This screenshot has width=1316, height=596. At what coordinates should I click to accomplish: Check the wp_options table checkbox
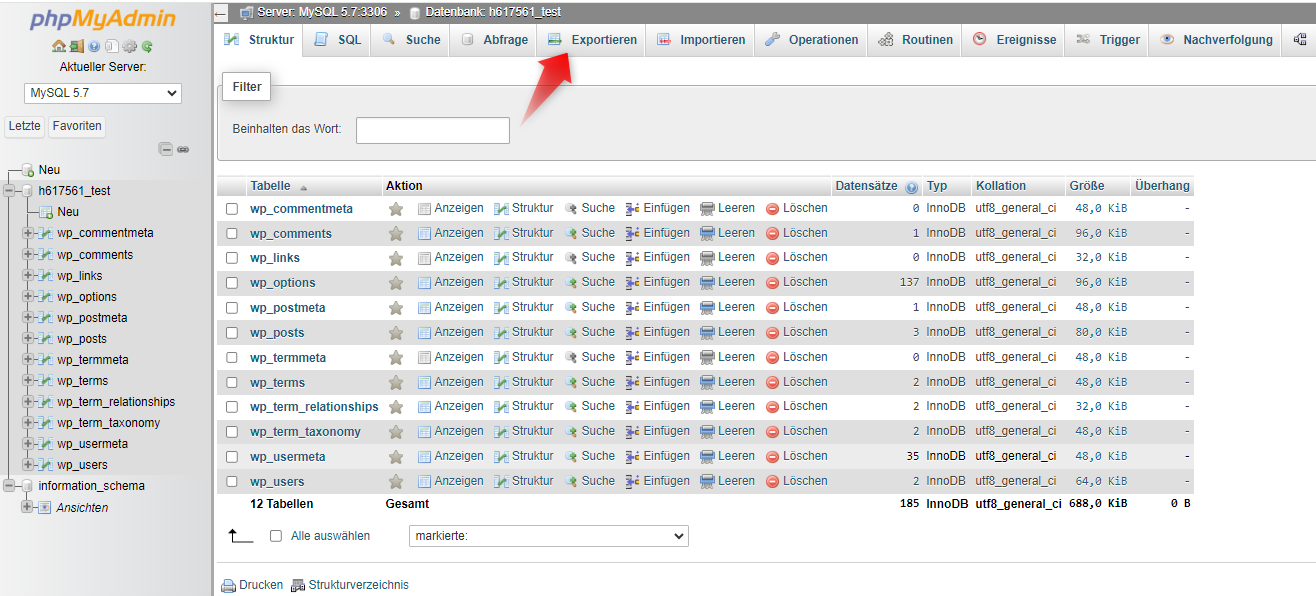tap(232, 283)
